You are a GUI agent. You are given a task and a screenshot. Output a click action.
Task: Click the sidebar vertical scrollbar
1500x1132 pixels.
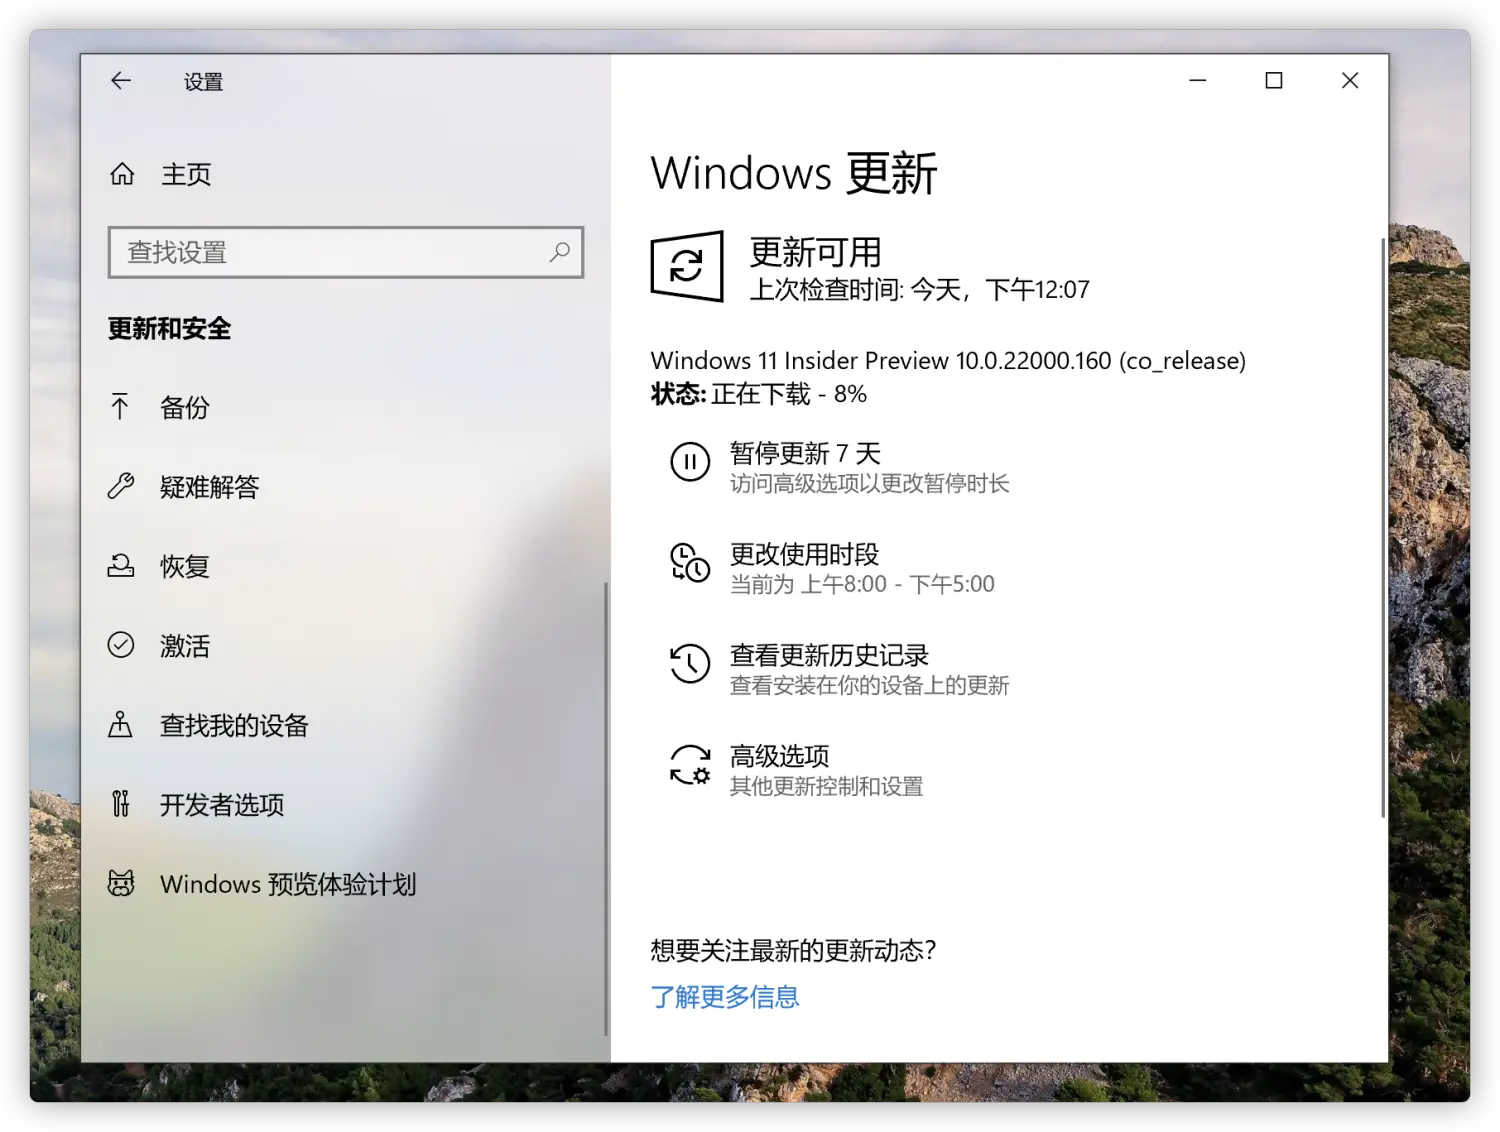coord(605,808)
